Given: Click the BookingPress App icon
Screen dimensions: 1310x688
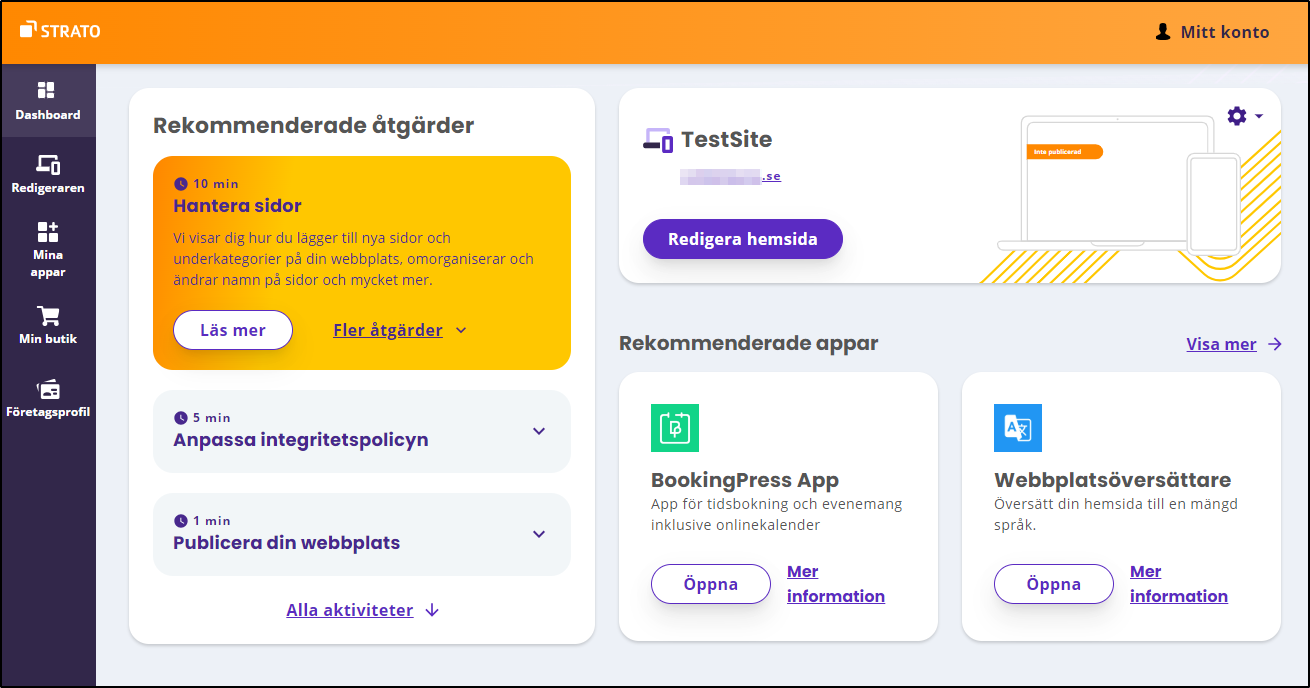Looking at the screenshot, I should [675, 428].
